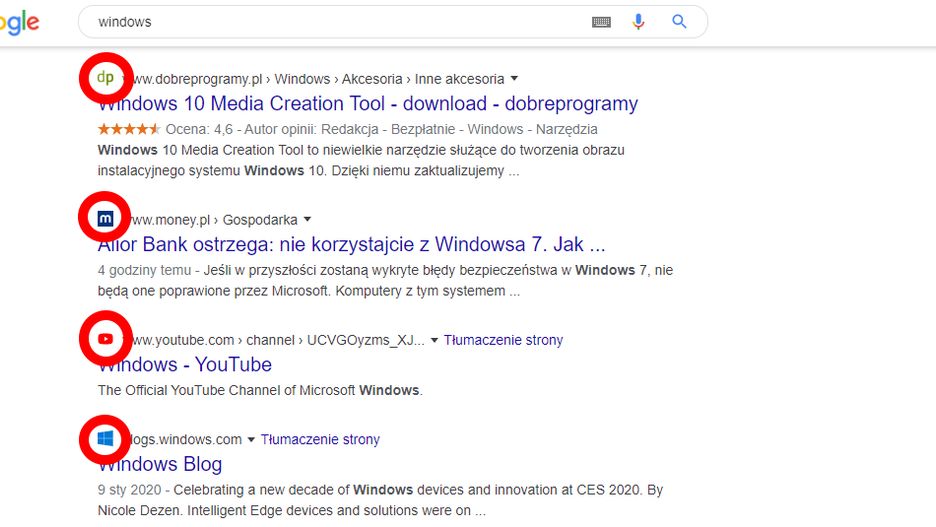This screenshot has height=527, width=936.
Task: Open the Windows Blog result
Action: [160, 464]
